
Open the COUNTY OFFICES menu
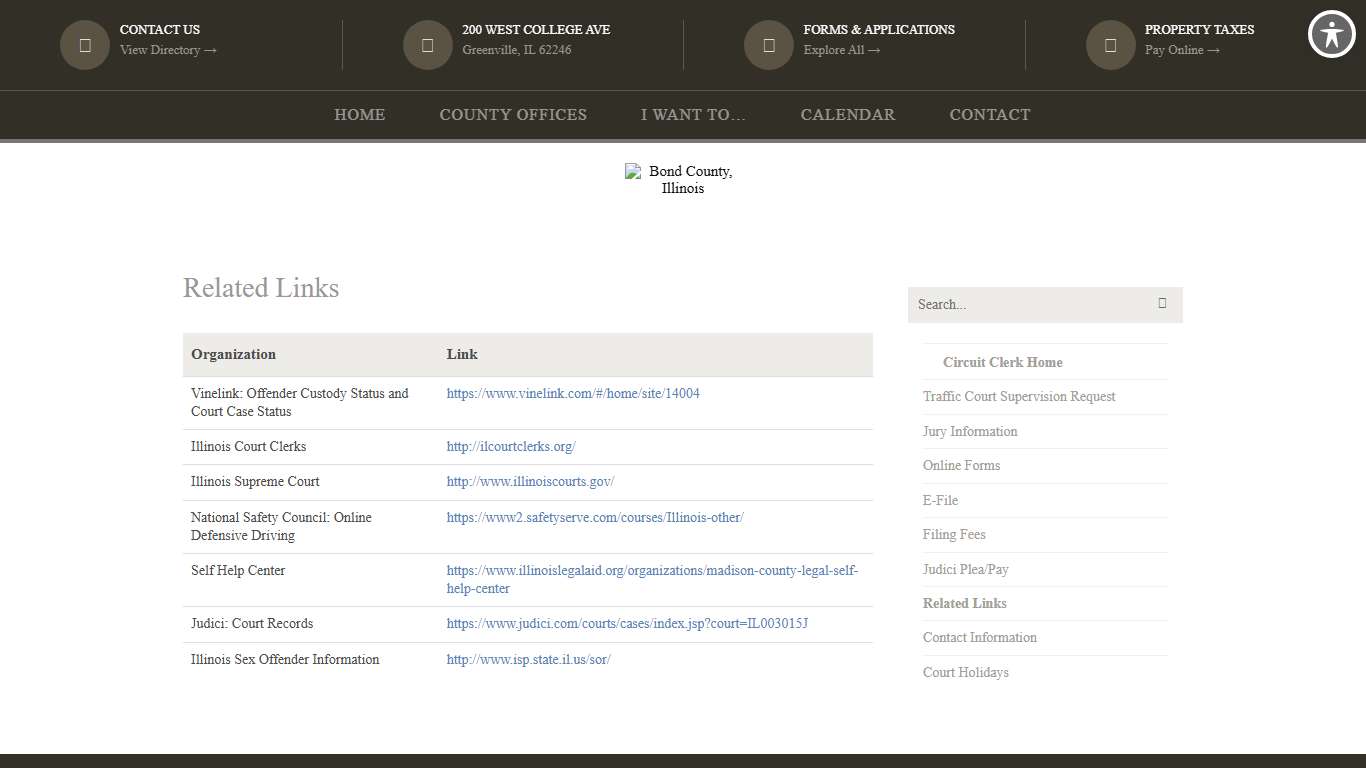click(513, 114)
